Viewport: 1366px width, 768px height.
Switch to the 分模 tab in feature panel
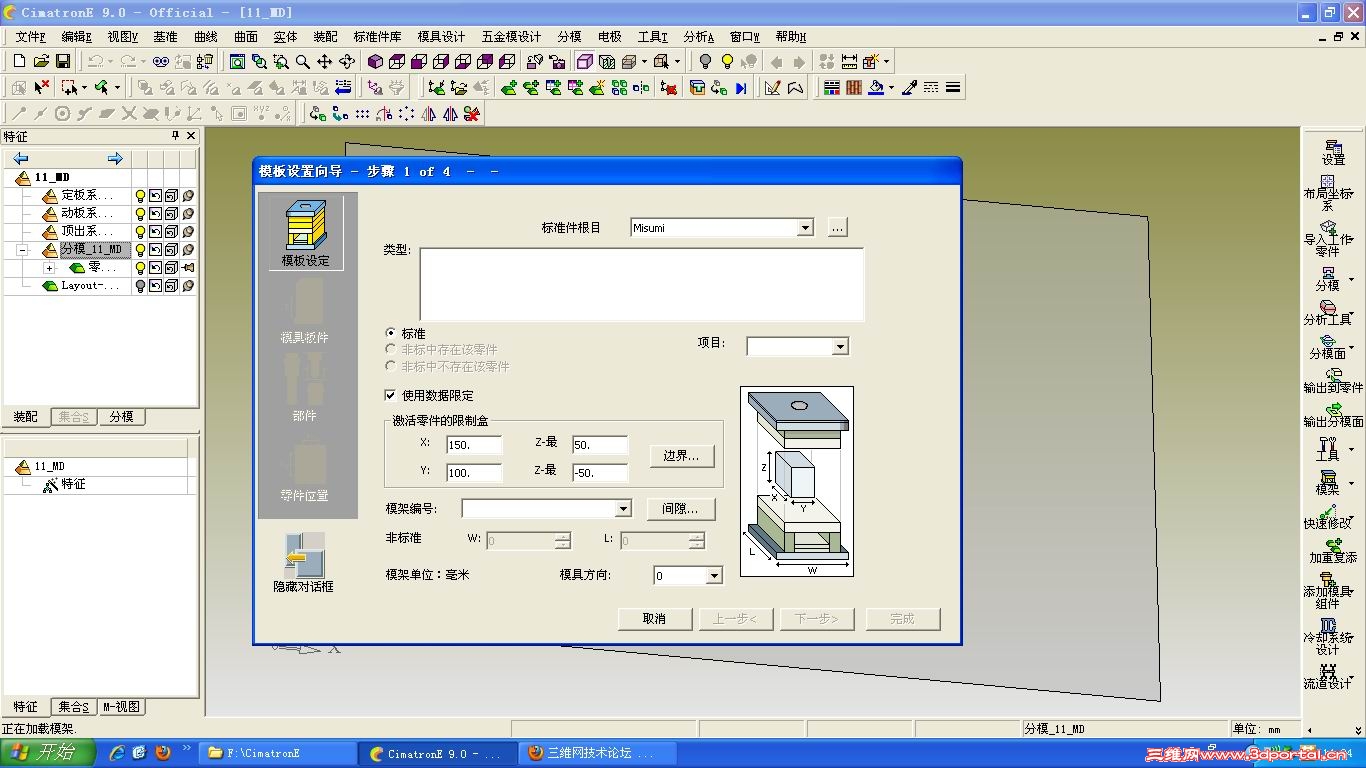click(x=122, y=417)
